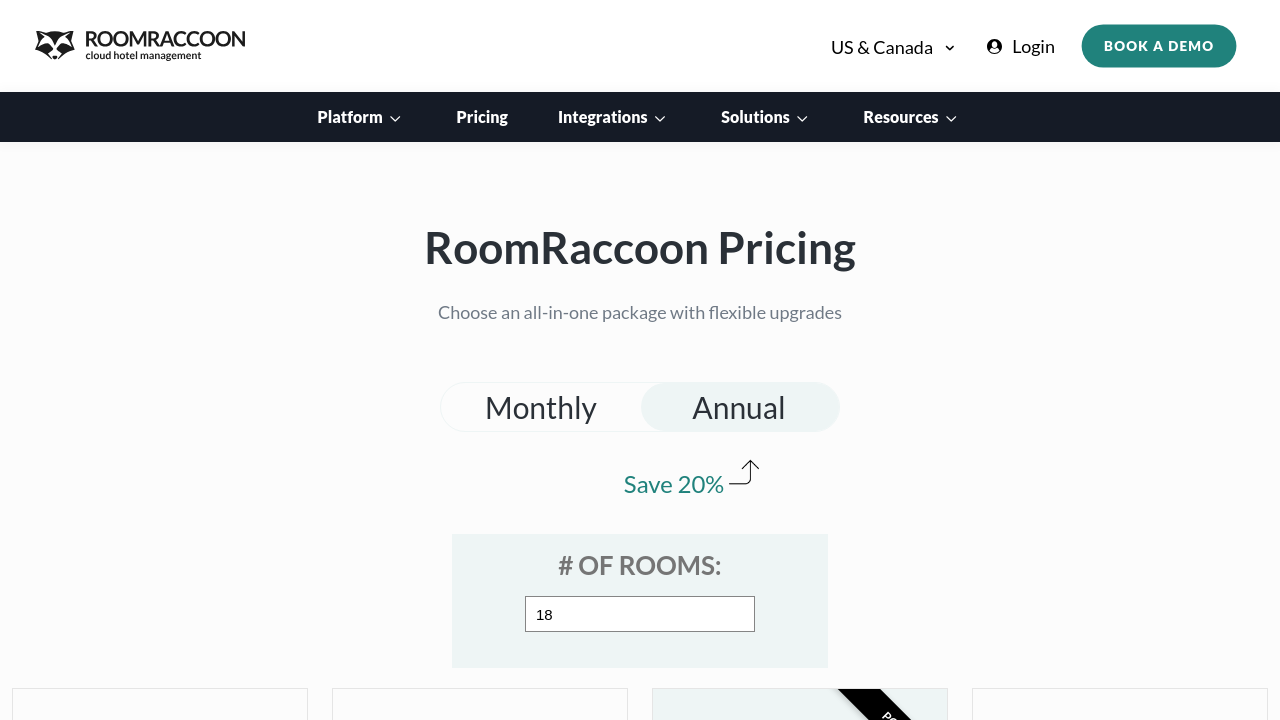The image size is (1280, 720).
Task: Click the number of rooms input field
Action: click(640, 614)
